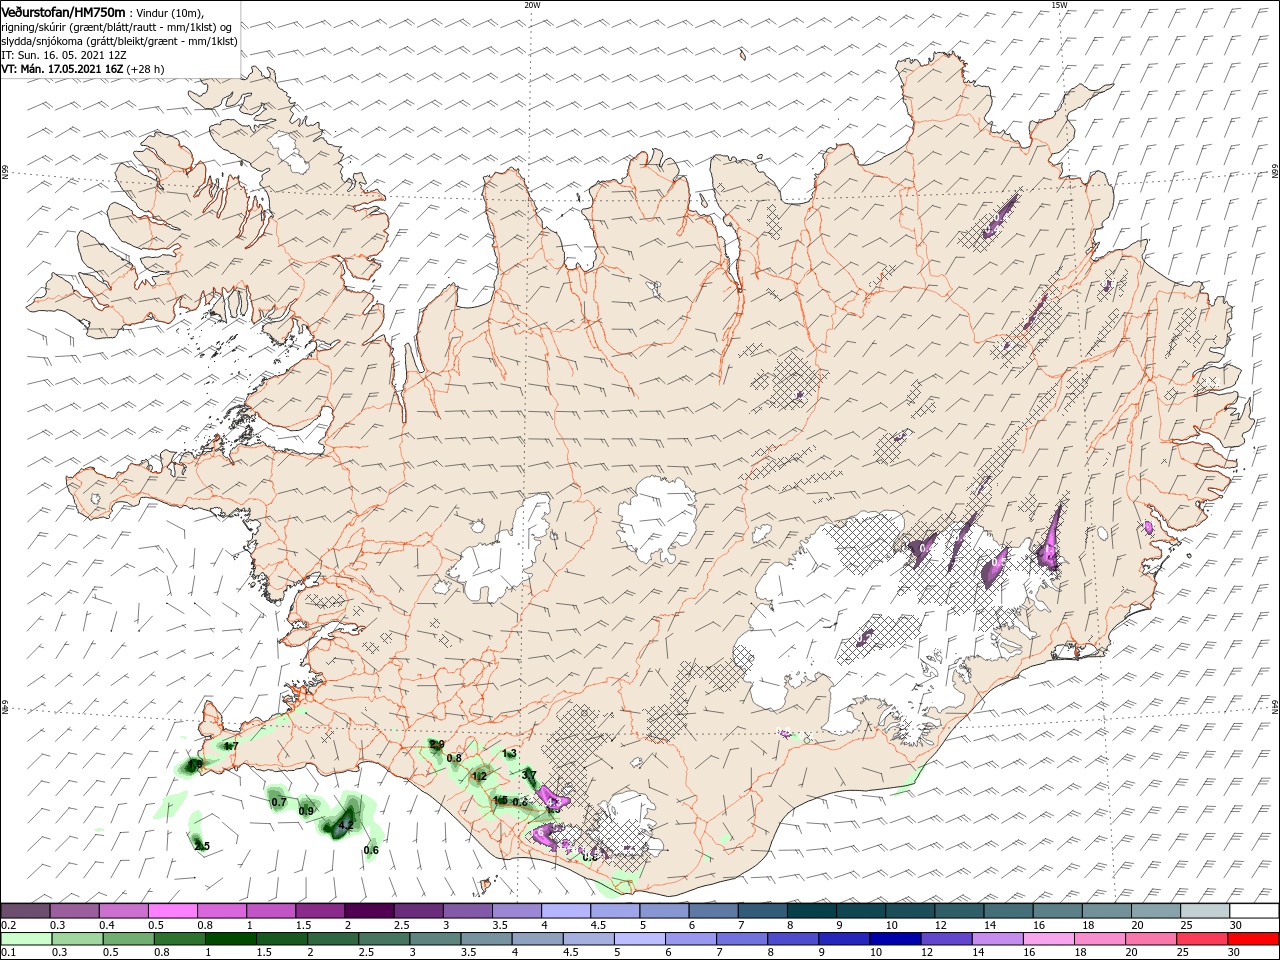1280x960 pixels.
Task: Click the Veðurstofan/HM750m map title
Action: pyautogui.click(x=63, y=11)
